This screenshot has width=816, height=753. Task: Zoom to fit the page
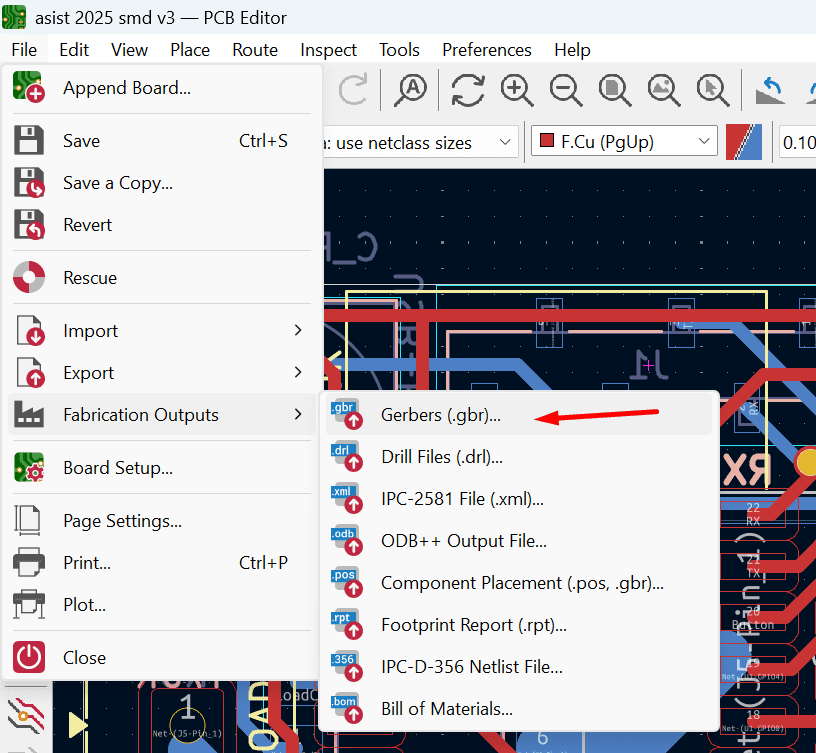point(614,90)
